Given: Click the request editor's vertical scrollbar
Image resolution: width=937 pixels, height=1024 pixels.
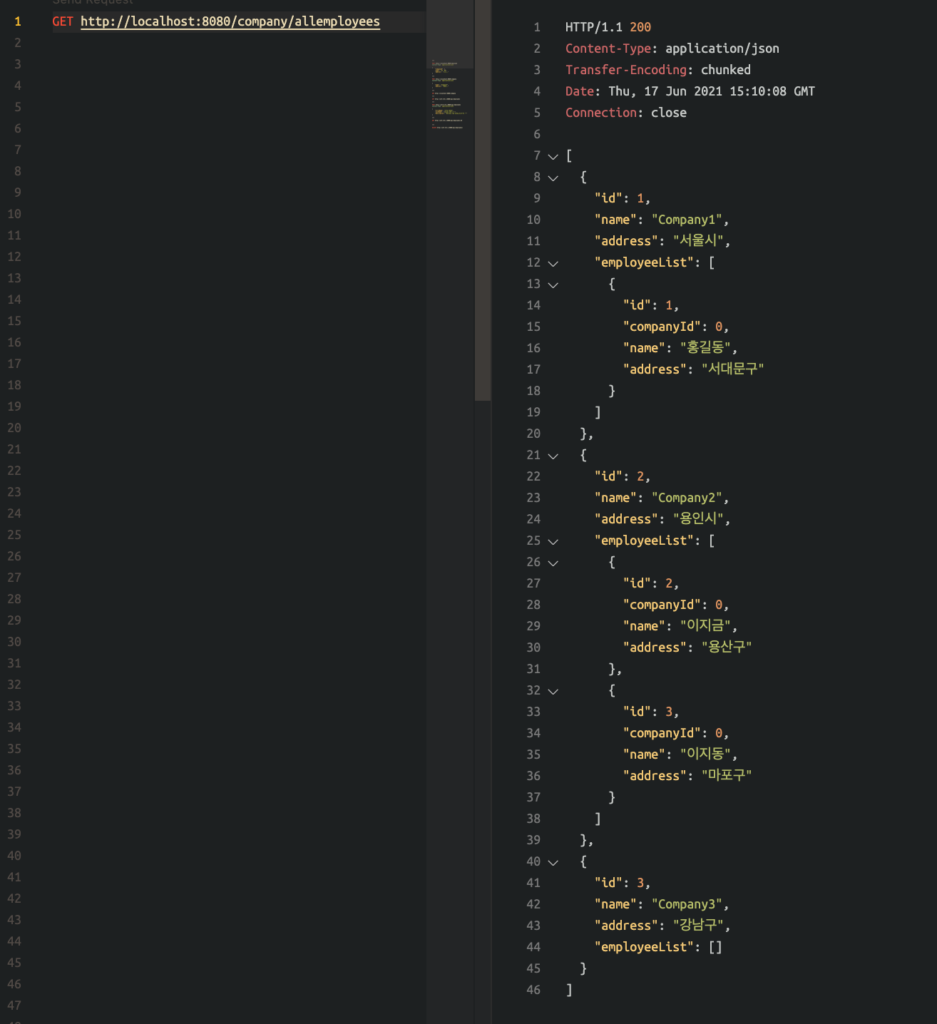Looking at the screenshot, I should click(x=482, y=200).
